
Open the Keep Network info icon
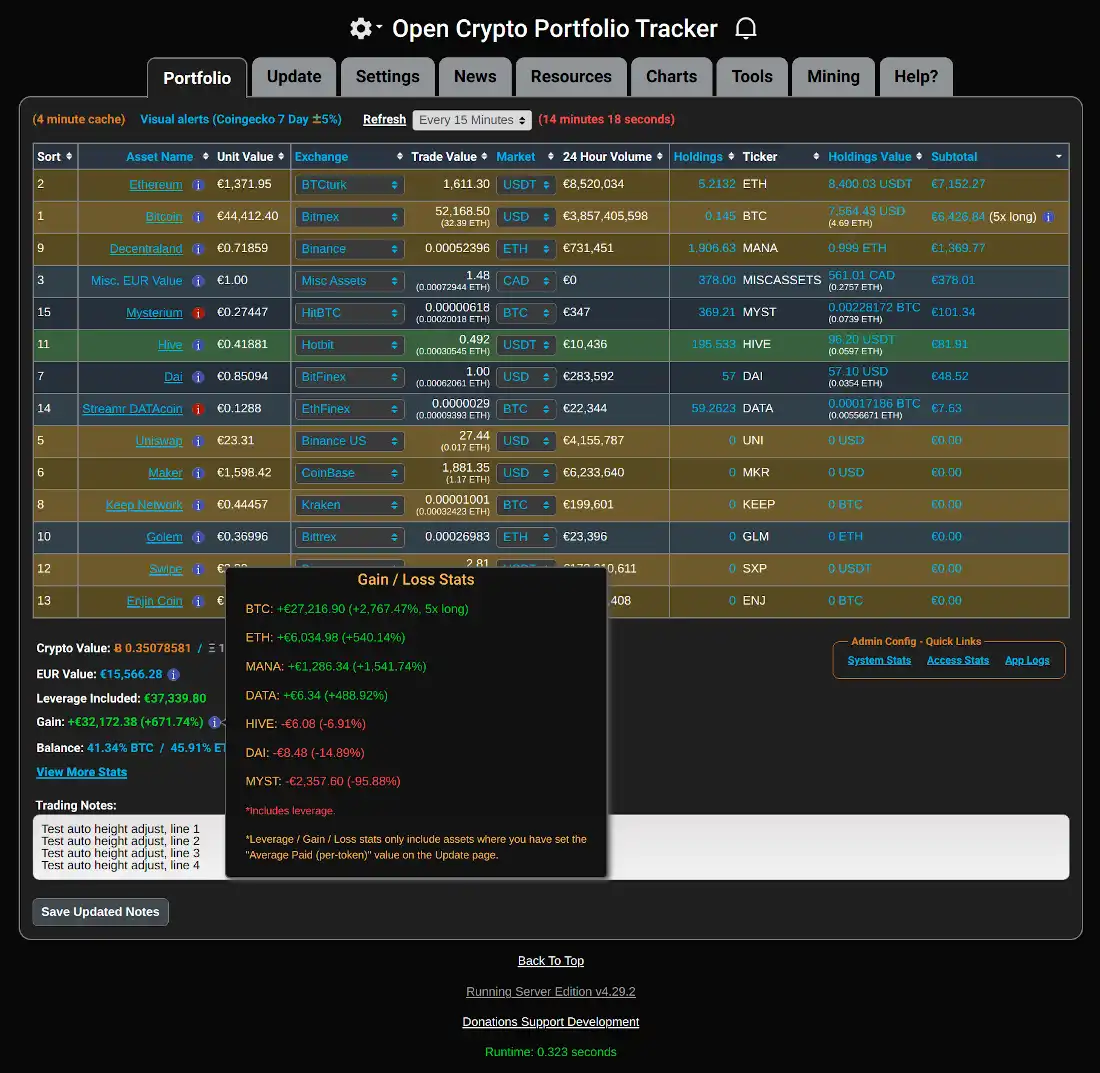(199, 506)
